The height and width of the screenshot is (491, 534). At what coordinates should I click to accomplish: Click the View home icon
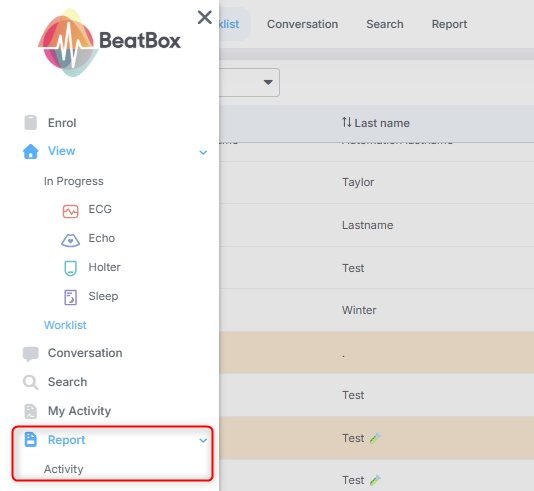point(31,151)
